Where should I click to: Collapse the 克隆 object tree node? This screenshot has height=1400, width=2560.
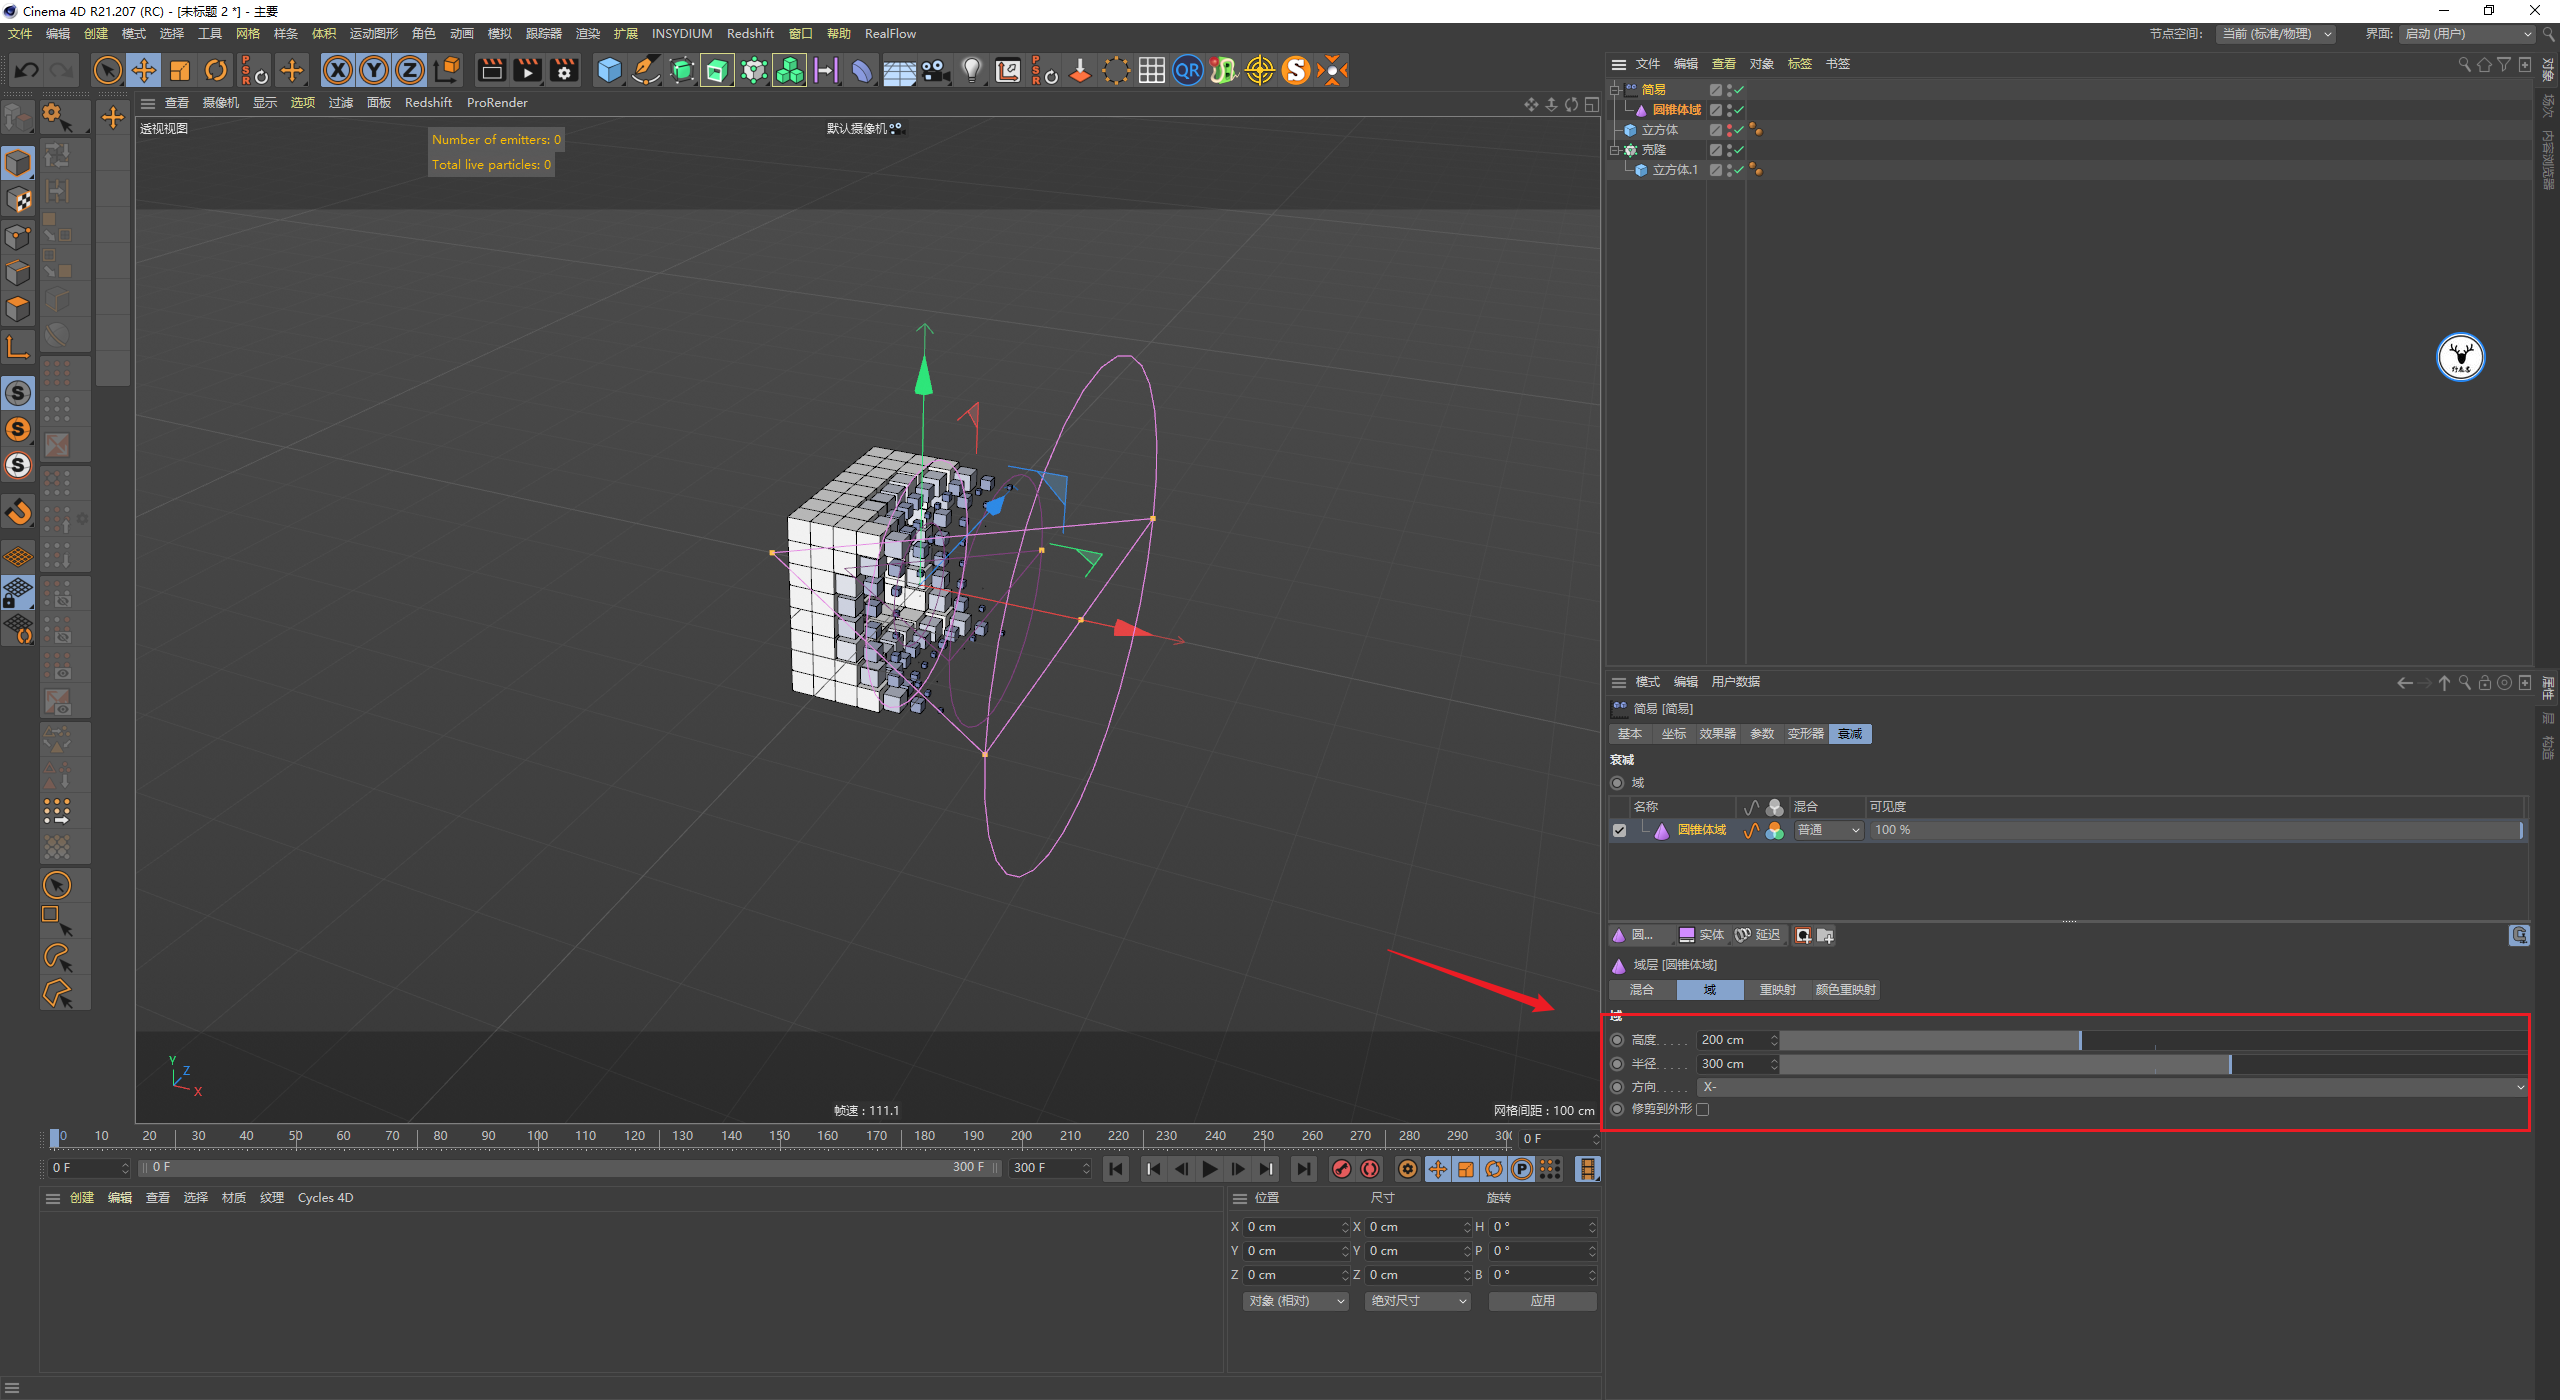(x=1614, y=150)
